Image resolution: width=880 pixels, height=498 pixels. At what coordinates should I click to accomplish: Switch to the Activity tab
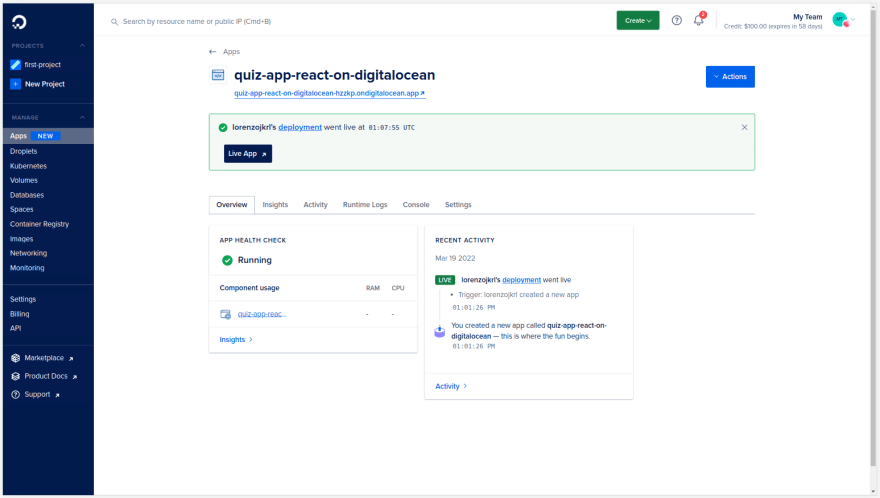[315, 205]
